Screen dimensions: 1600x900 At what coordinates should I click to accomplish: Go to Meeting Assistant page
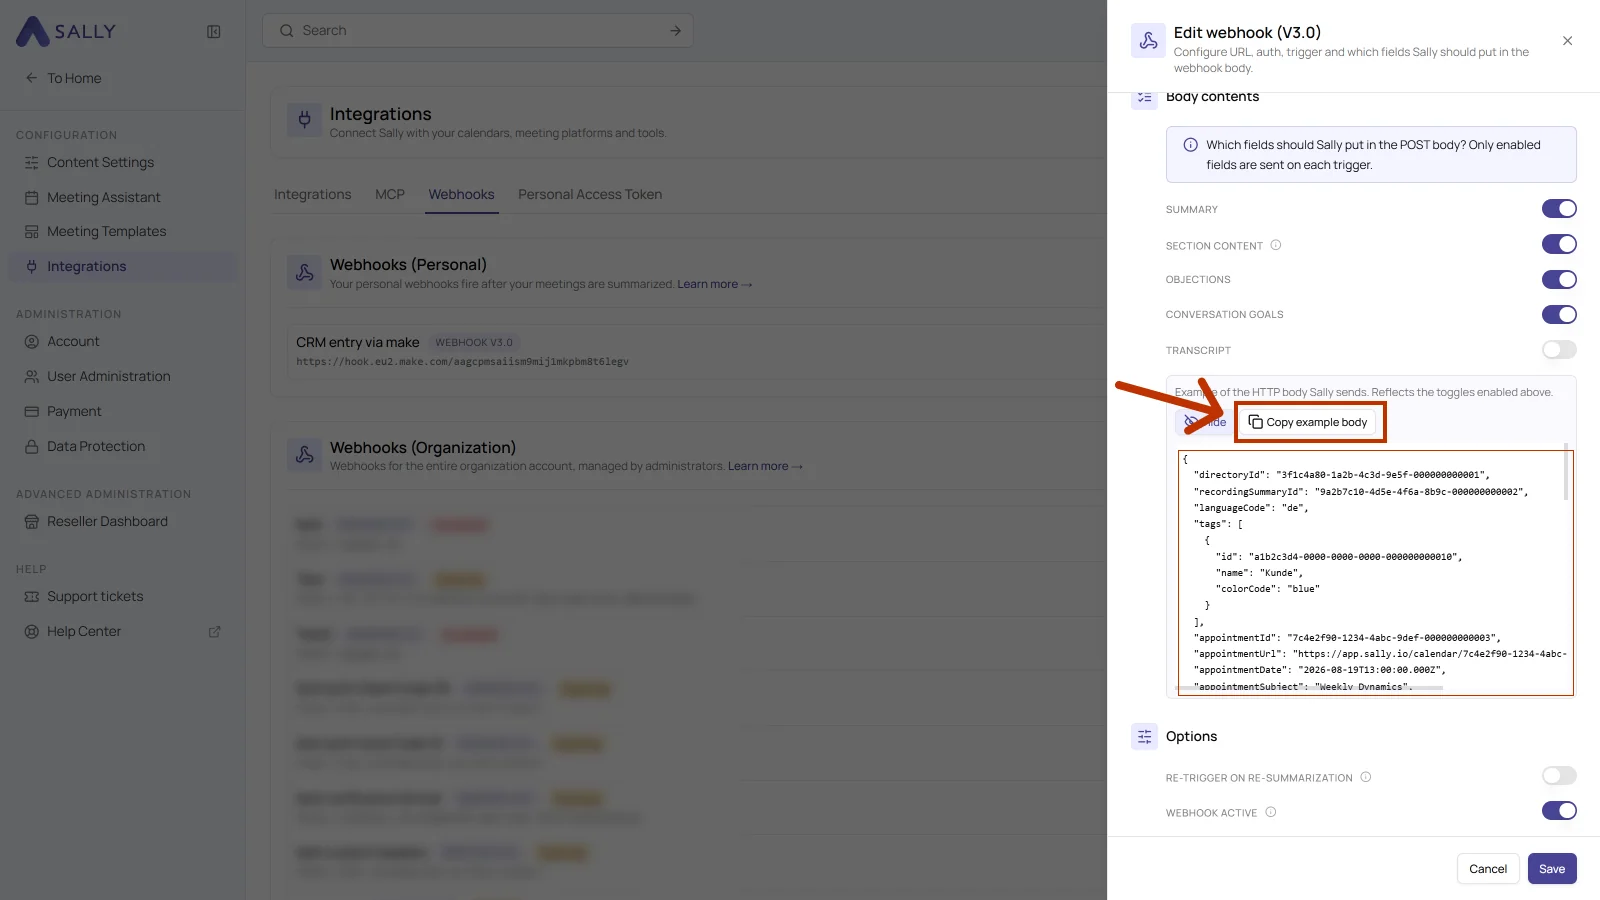123,197
